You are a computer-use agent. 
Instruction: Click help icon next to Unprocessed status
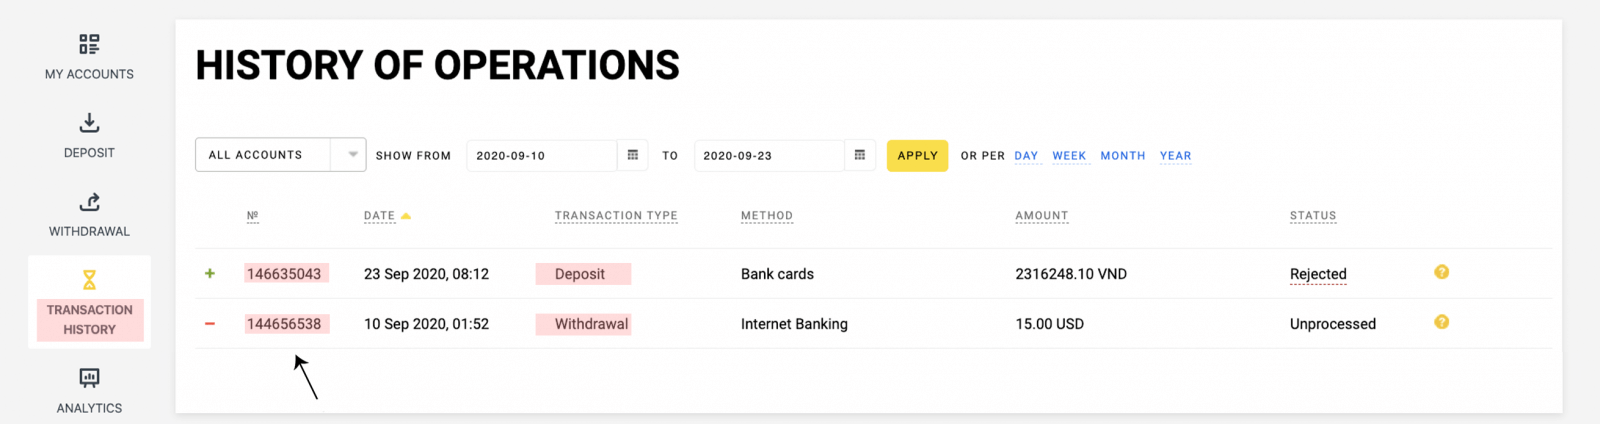coord(1441,322)
